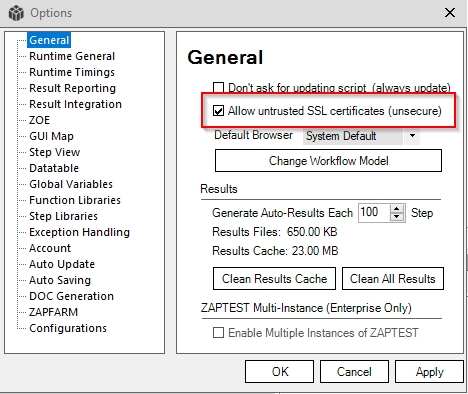Close the Options dialog
468x394 pixels.
coord(450,13)
